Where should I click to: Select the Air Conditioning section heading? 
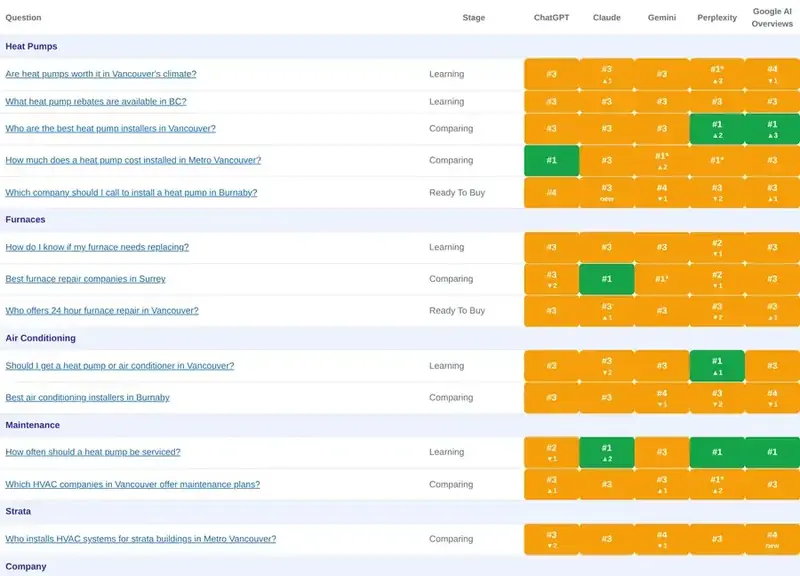coord(40,338)
